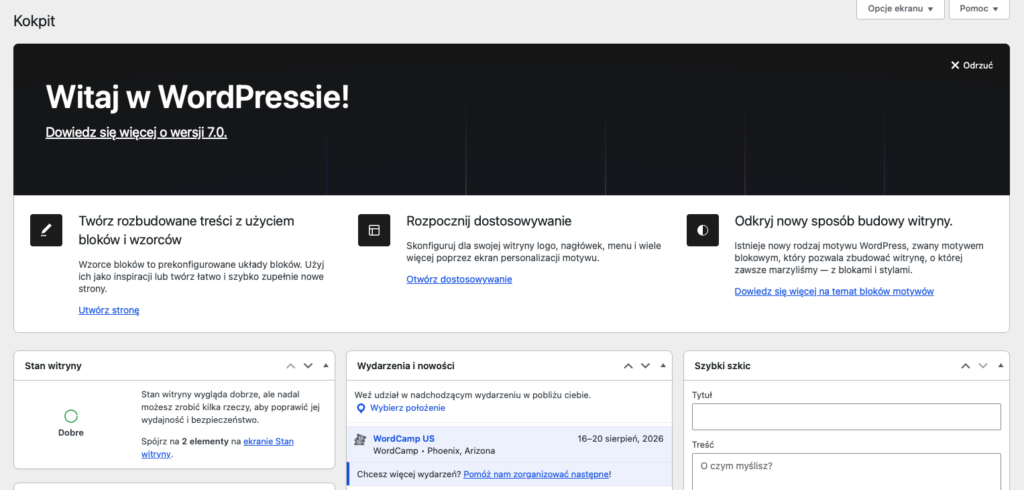Click the layout customization icon
Image resolution: width=1024 pixels, height=490 pixels.
tap(374, 230)
